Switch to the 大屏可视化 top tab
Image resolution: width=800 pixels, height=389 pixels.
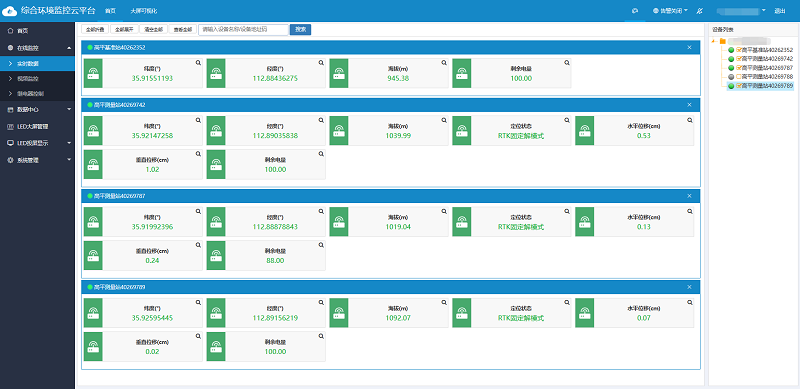144,10
